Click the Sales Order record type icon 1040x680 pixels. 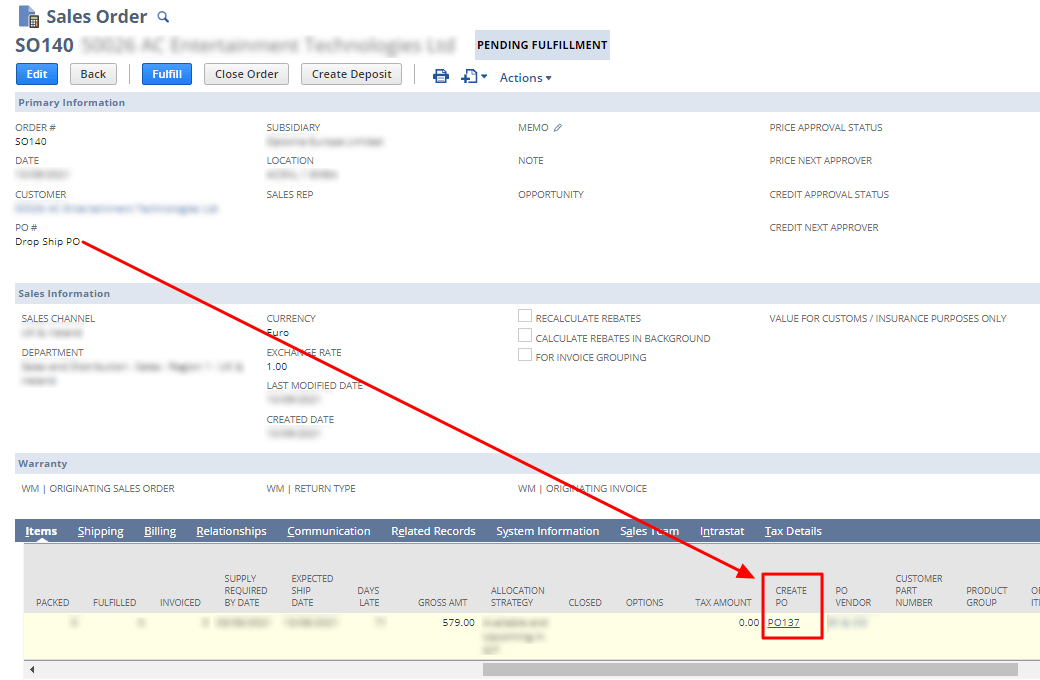click(x=28, y=17)
